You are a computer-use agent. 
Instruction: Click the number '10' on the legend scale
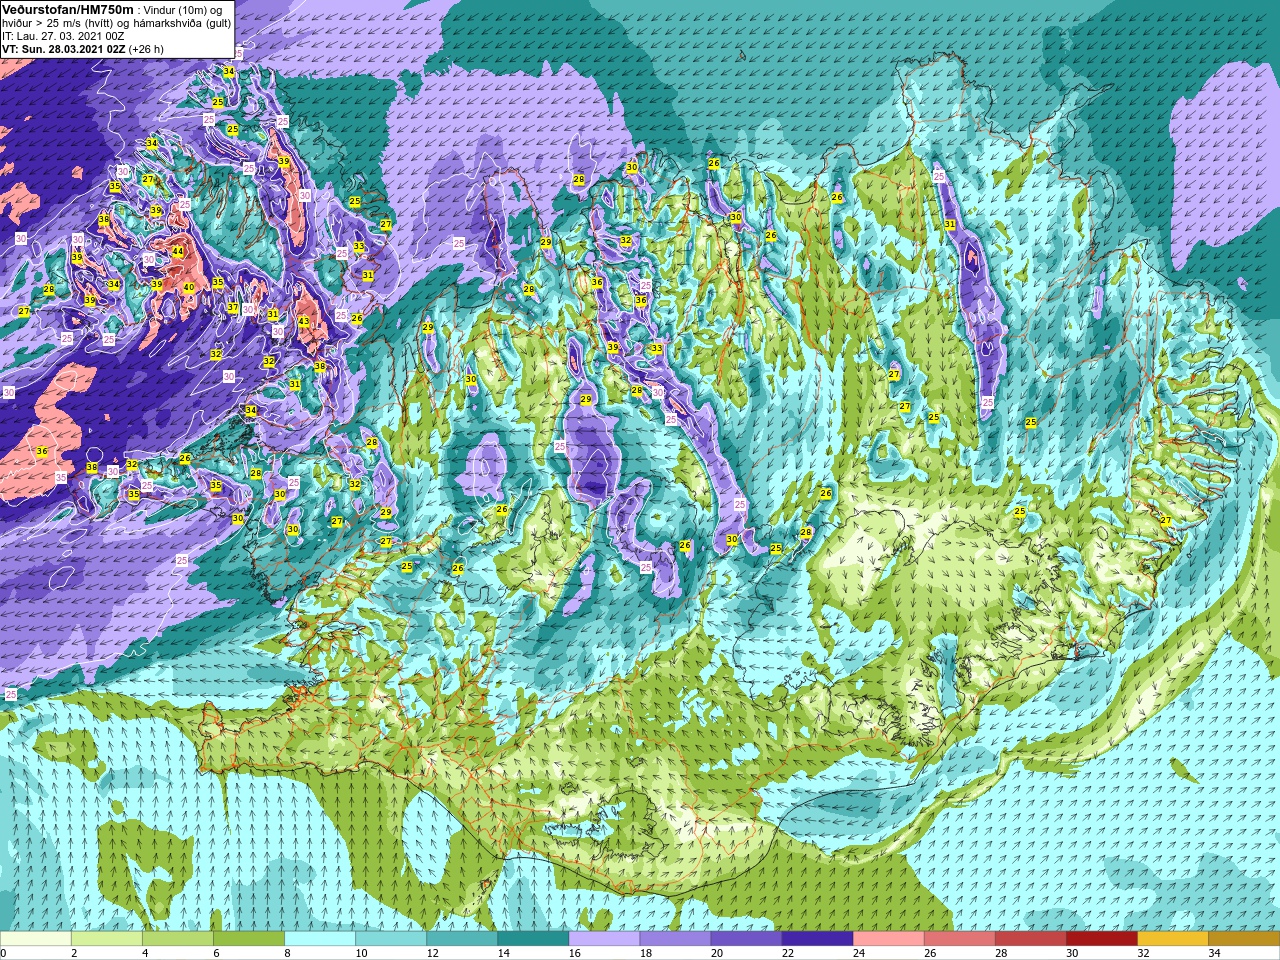click(361, 953)
